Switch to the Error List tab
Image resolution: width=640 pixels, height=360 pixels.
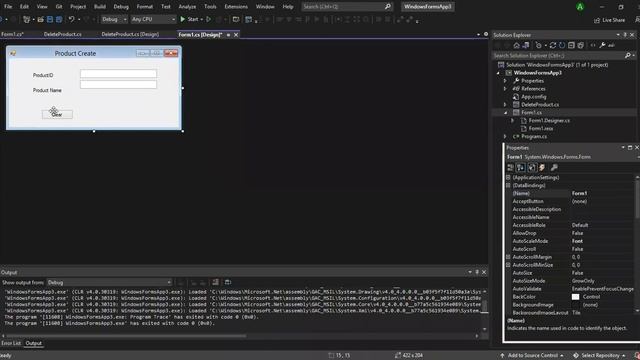pyautogui.click(x=11, y=343)
